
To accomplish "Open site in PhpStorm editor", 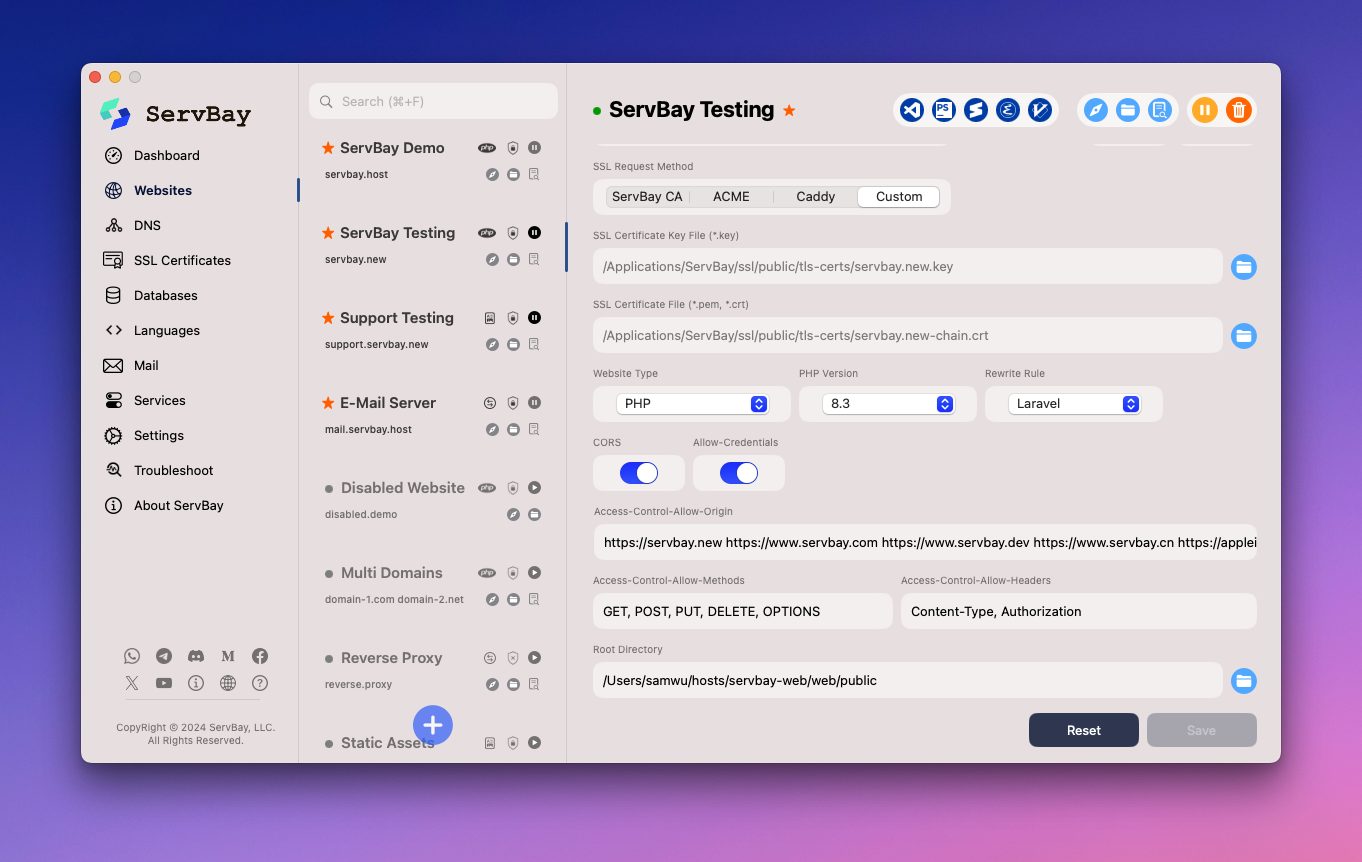I will pos(944,110).
